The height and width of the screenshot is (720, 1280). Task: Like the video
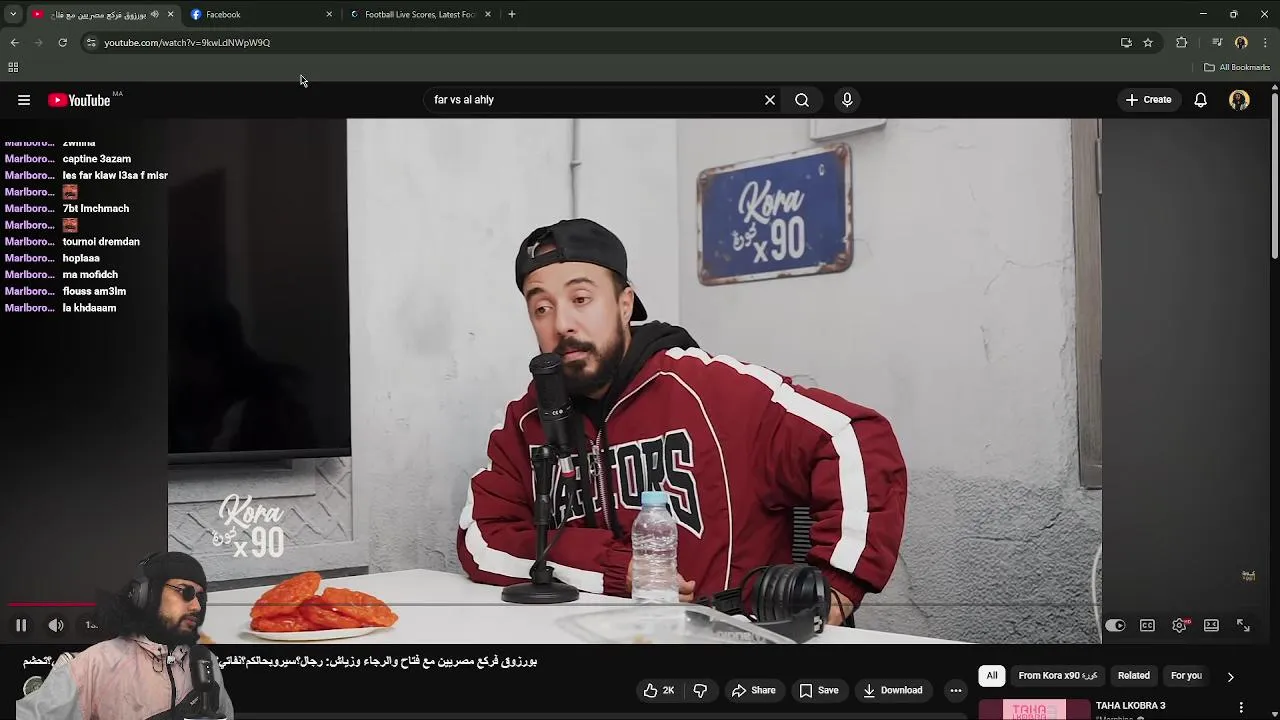[659, 690]
